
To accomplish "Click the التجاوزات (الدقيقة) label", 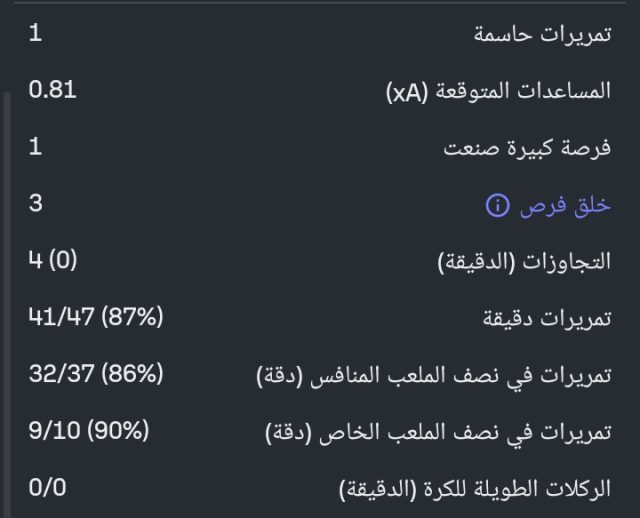I will pos(525,262).
